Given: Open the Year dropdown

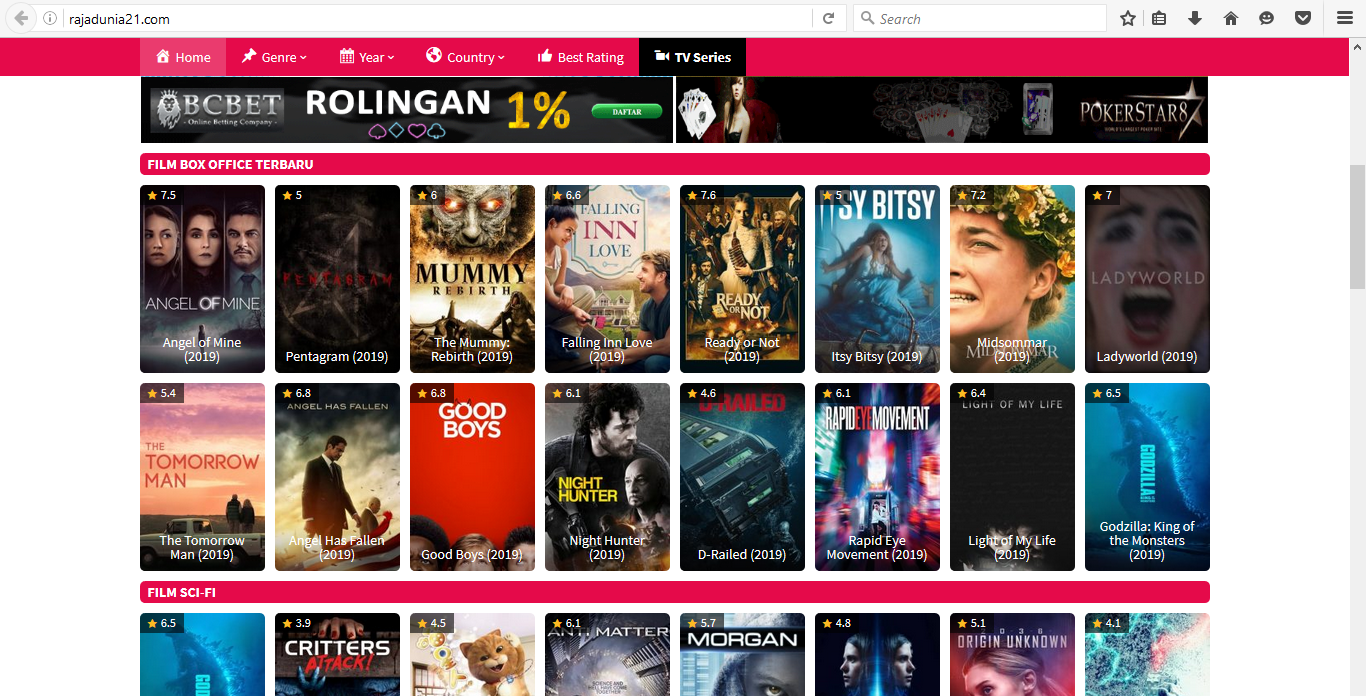Looking at the screenshot, I should 367,57.
